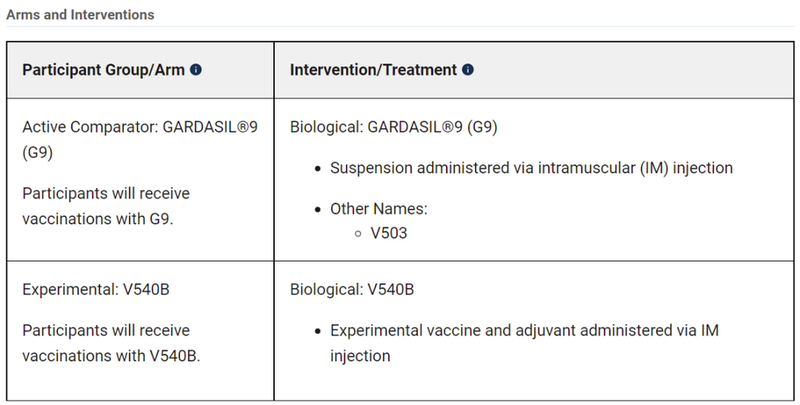Click info icon beside Participant Group/Arm

(x=196, y=71)
